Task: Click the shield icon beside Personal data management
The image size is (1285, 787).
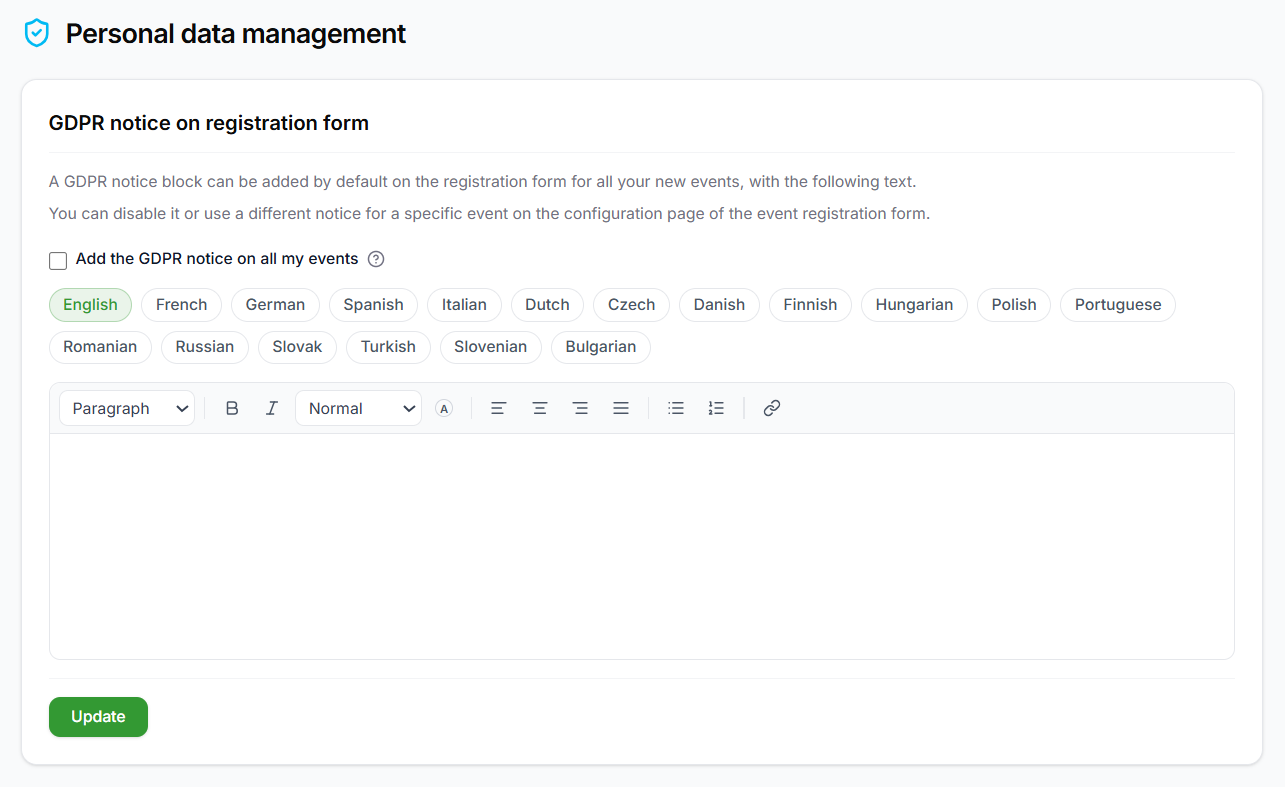Action: click(x=37, y=33)
